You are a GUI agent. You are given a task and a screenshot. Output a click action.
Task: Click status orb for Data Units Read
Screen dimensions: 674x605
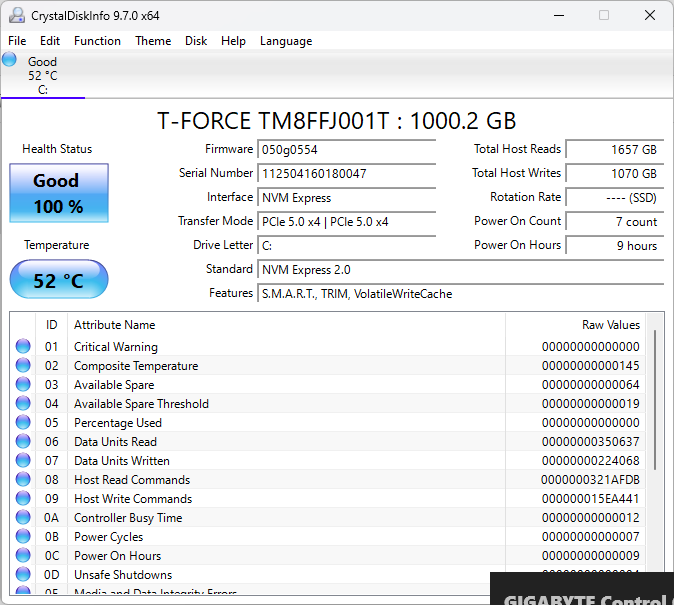click(23, 441)
